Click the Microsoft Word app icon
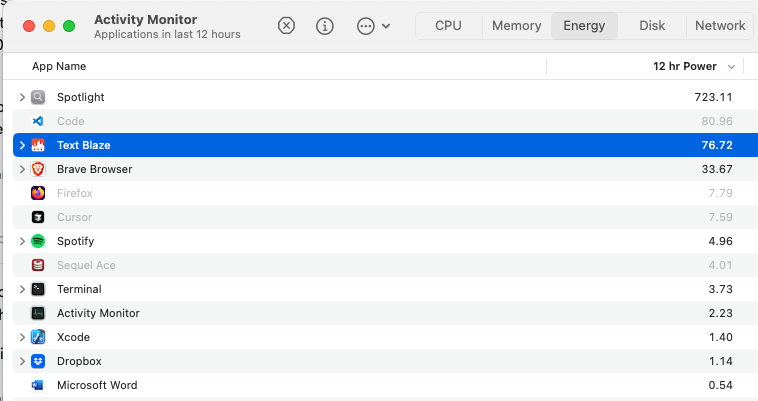 click(x=38, y=385)
